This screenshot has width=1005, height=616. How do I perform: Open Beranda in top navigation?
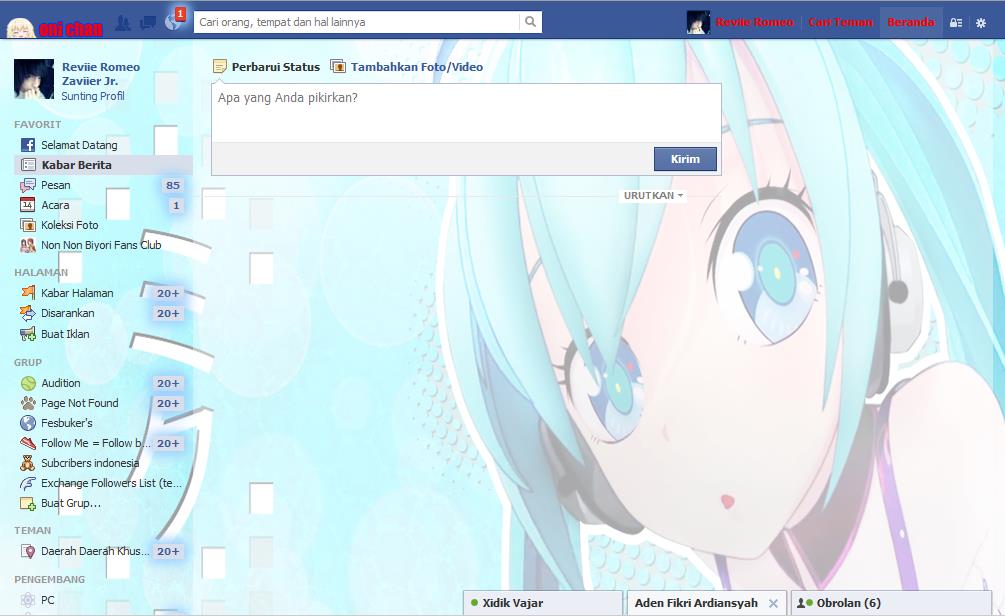point(911,22)
